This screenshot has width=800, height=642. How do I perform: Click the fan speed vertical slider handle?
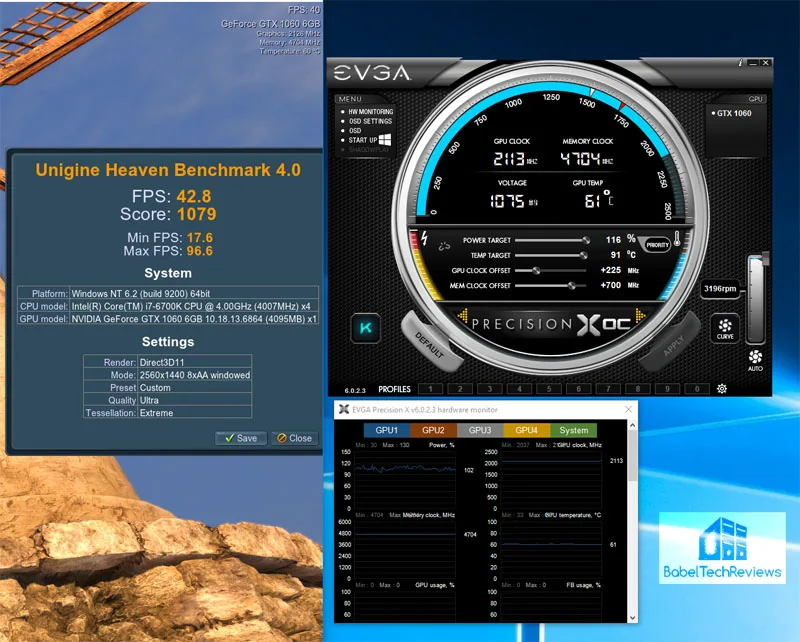(x=765, y=258)
